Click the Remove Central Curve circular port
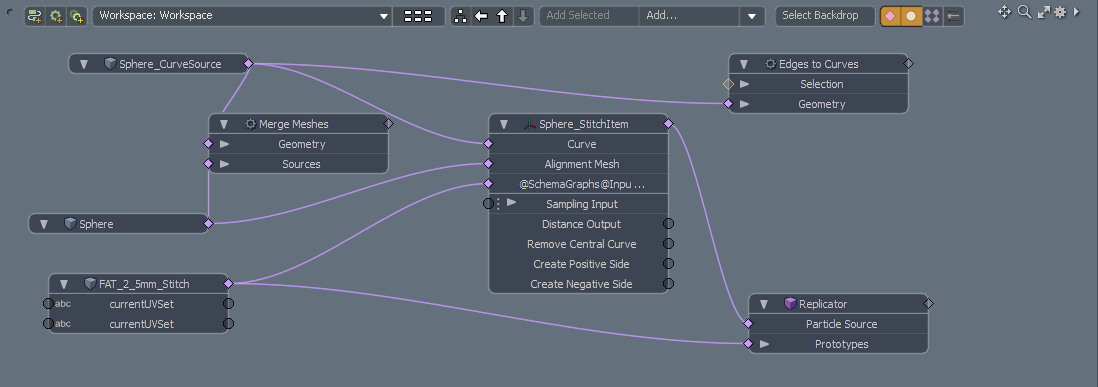The height and width of the screenshot is (387, 1098). coord(669,244)
